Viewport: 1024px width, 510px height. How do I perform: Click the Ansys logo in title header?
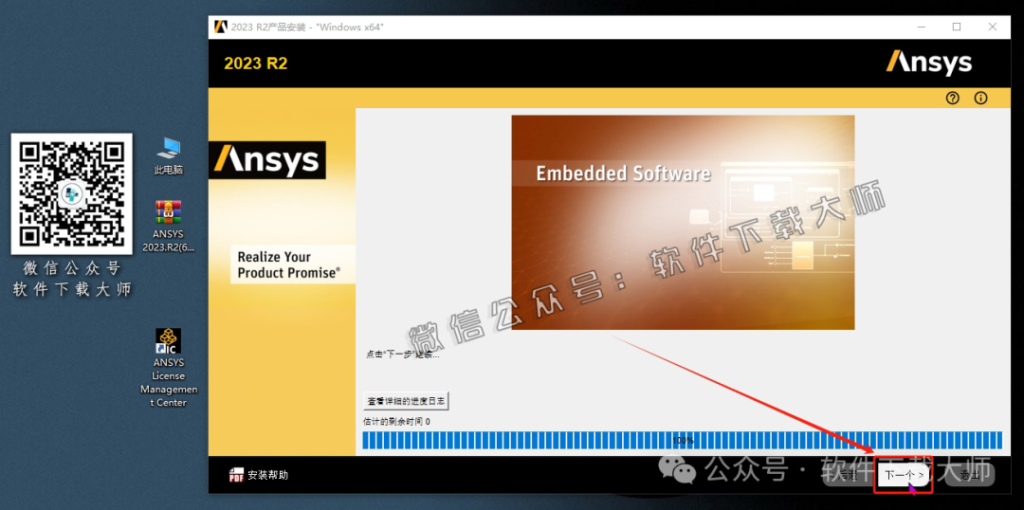(929, 63)
